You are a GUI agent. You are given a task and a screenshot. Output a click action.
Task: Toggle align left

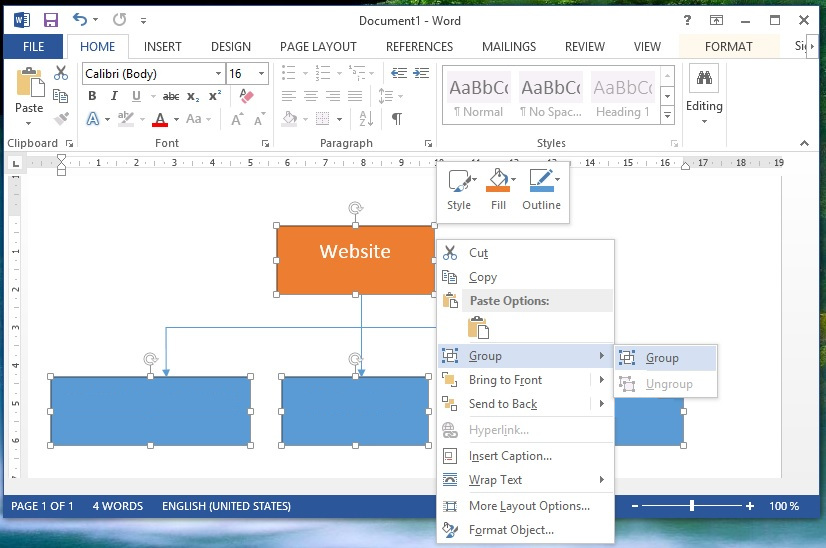[x=289, y=96]
